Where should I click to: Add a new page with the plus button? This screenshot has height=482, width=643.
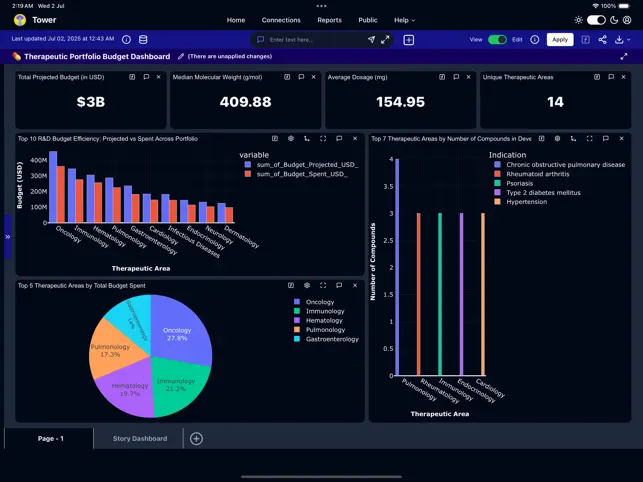[196, 439]
